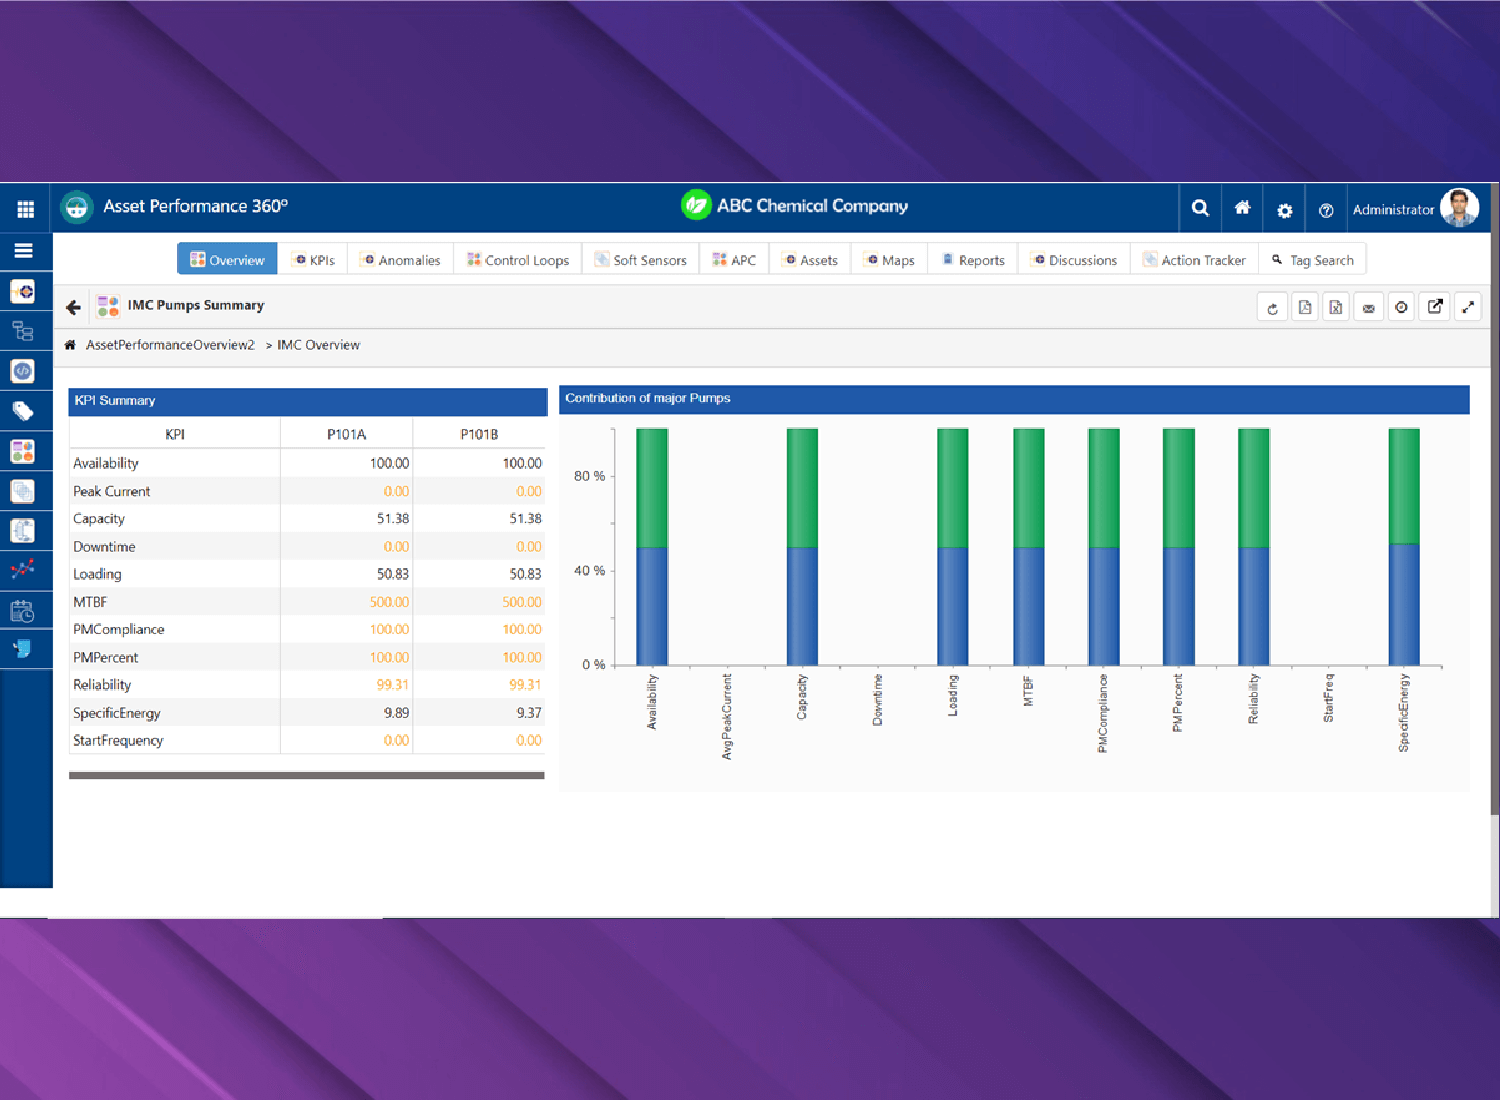Open the app grid launcher icon
The image size is (1500, 1100).
(x=25, y=209)
